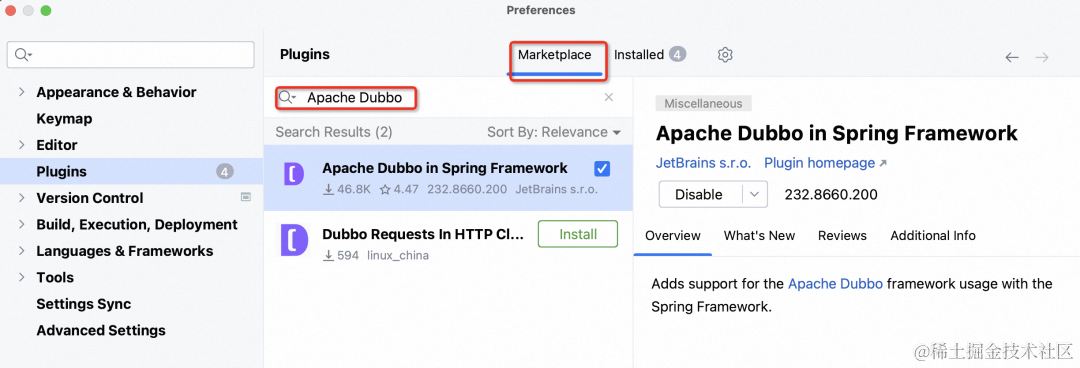Viewport: 1080px width, 368px height.
Task: Expand Appearance & Behavior settings group
Action: point(21,92)
